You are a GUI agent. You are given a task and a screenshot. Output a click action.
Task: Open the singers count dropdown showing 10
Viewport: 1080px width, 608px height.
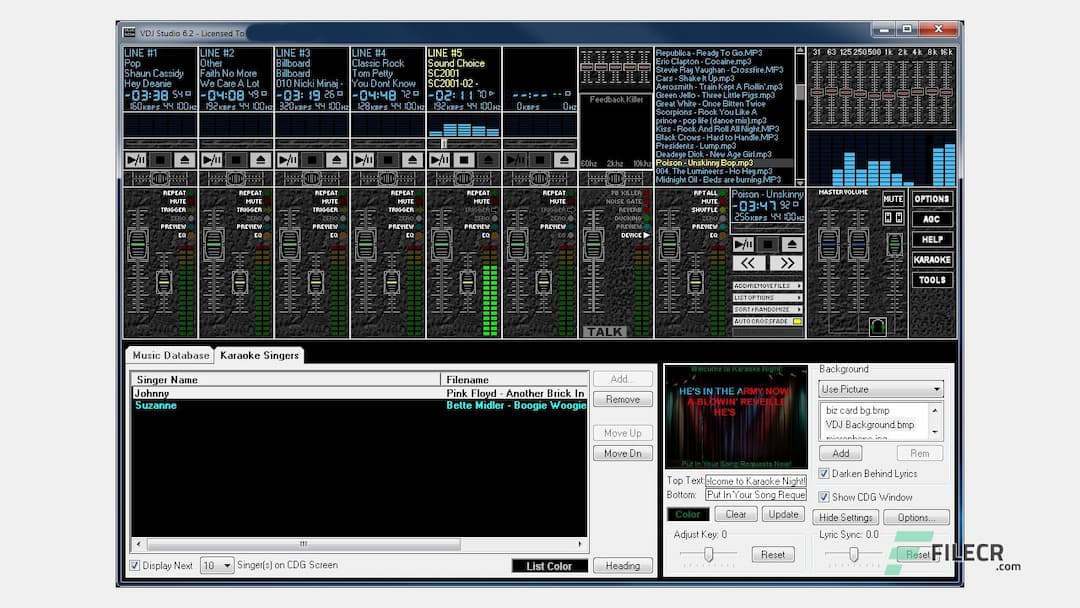228,565
